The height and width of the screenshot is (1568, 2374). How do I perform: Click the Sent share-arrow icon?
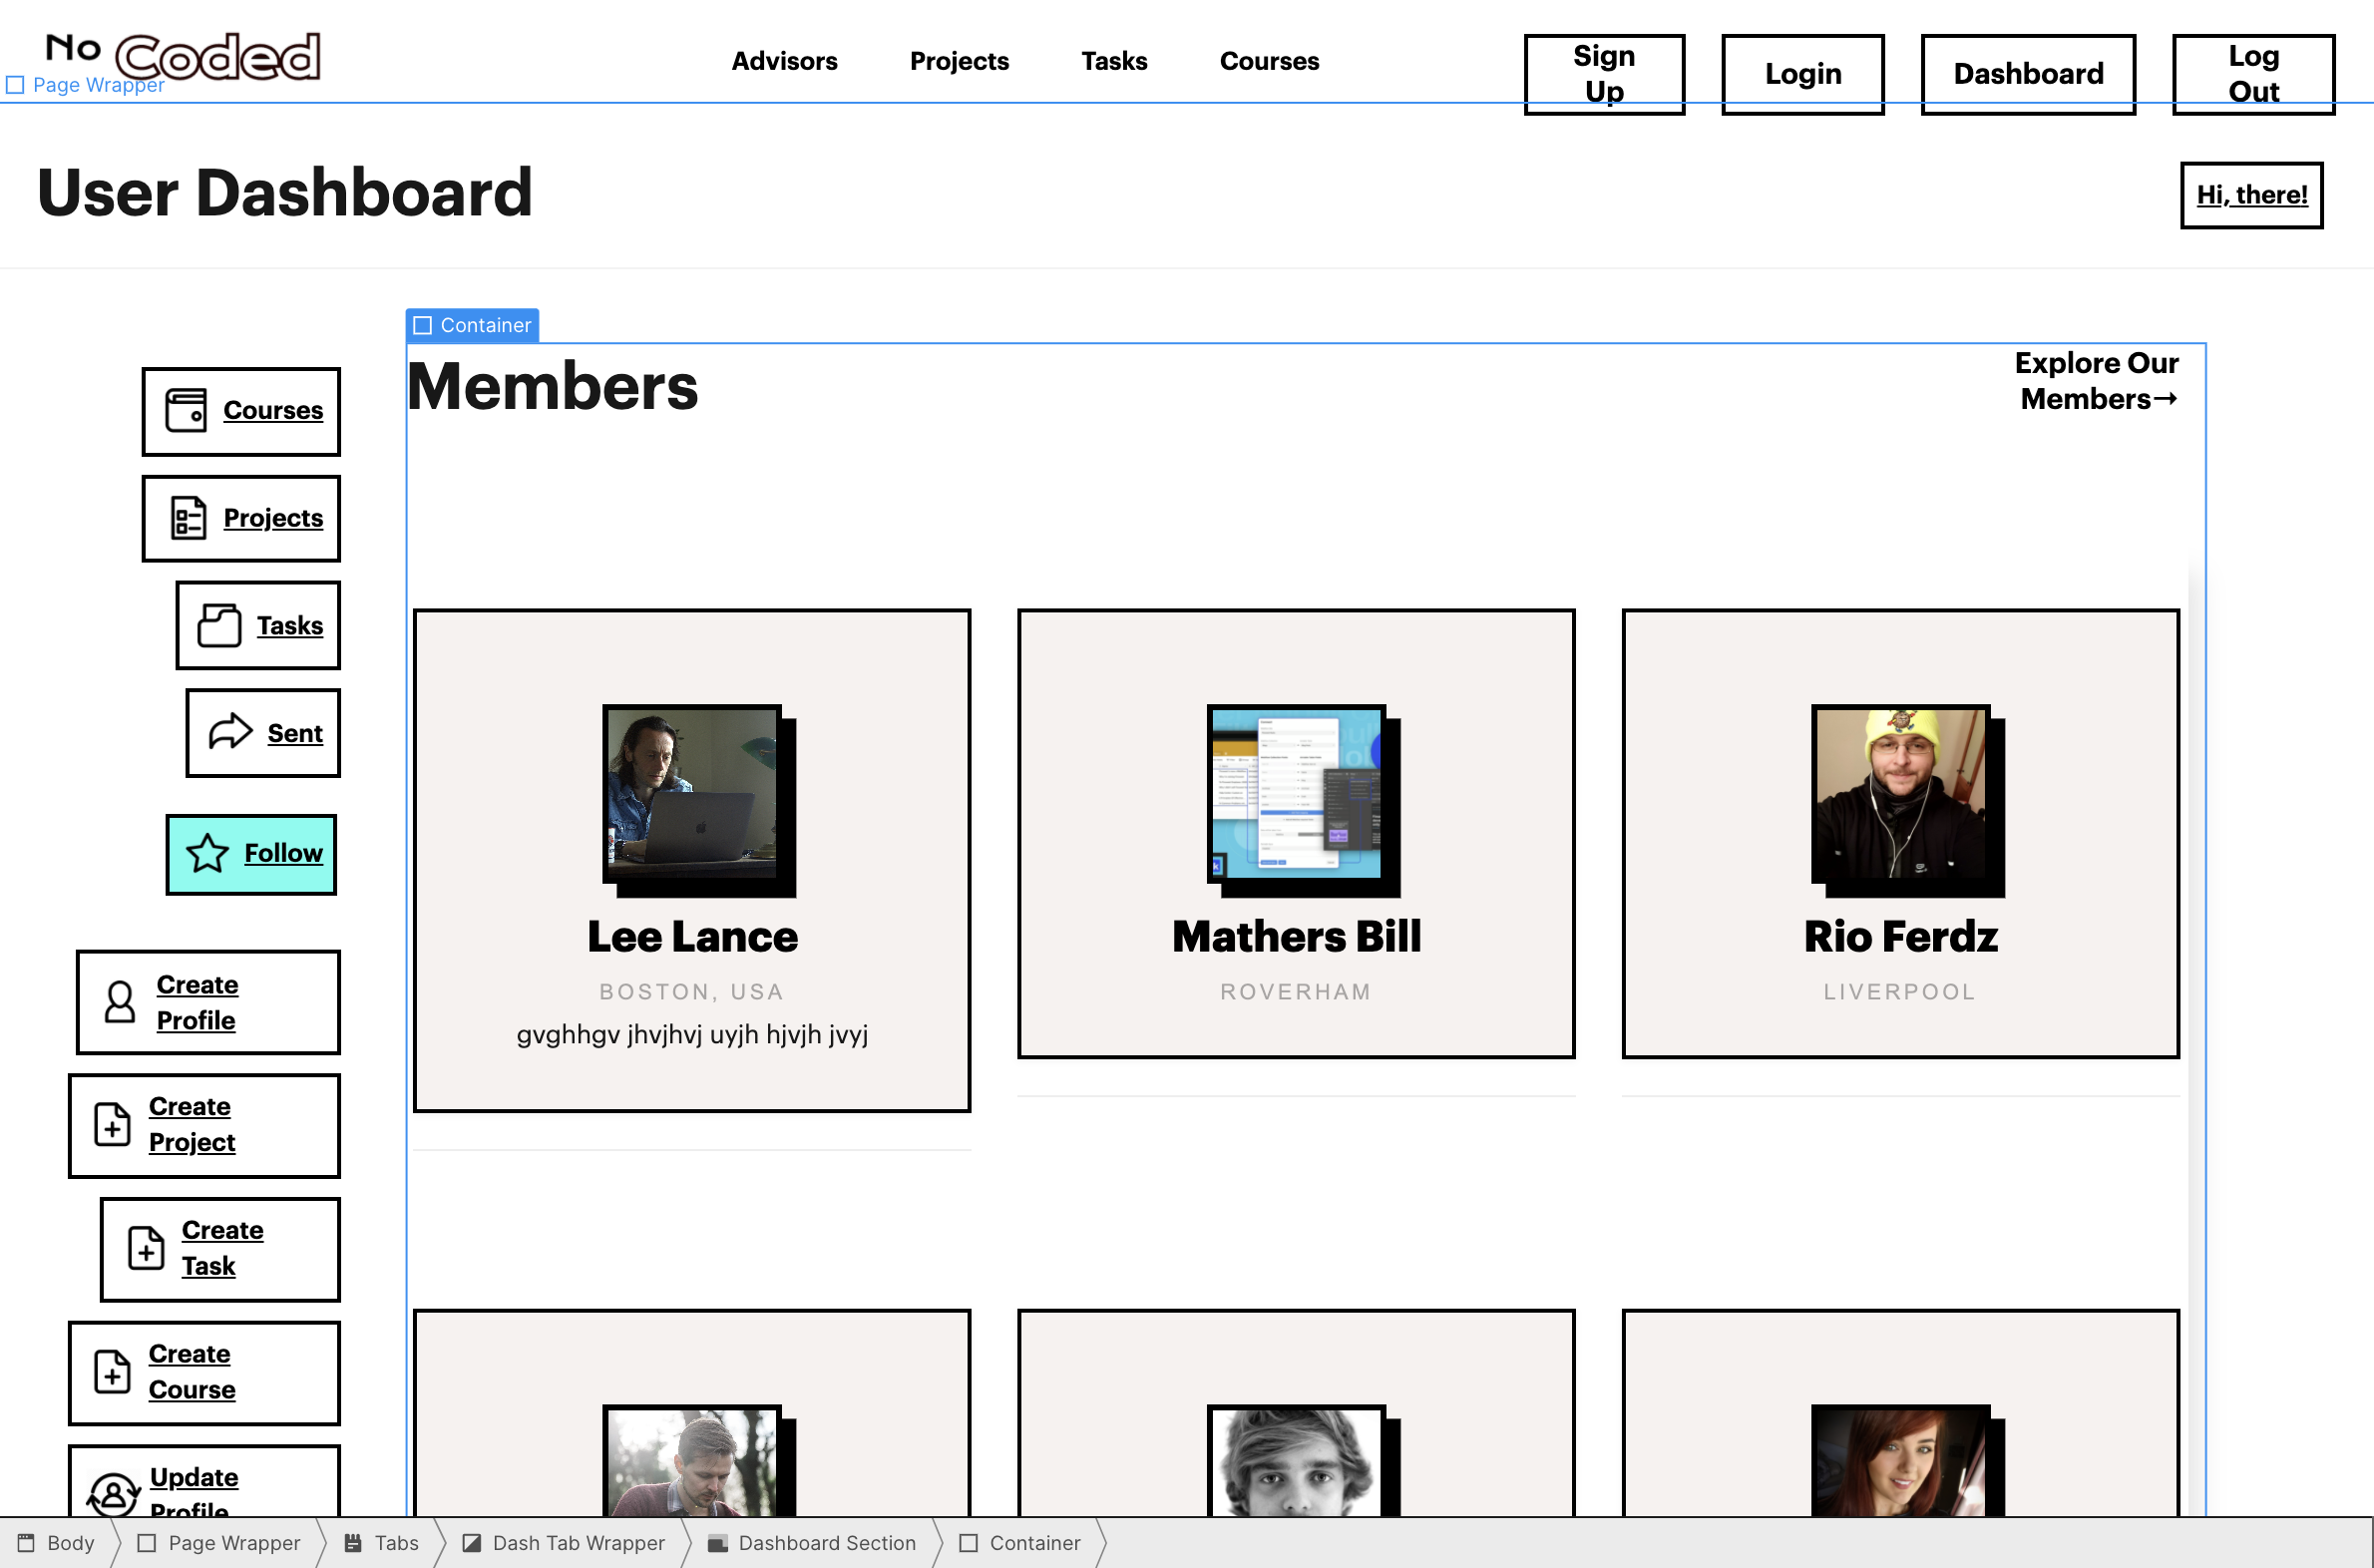[230, 732]
